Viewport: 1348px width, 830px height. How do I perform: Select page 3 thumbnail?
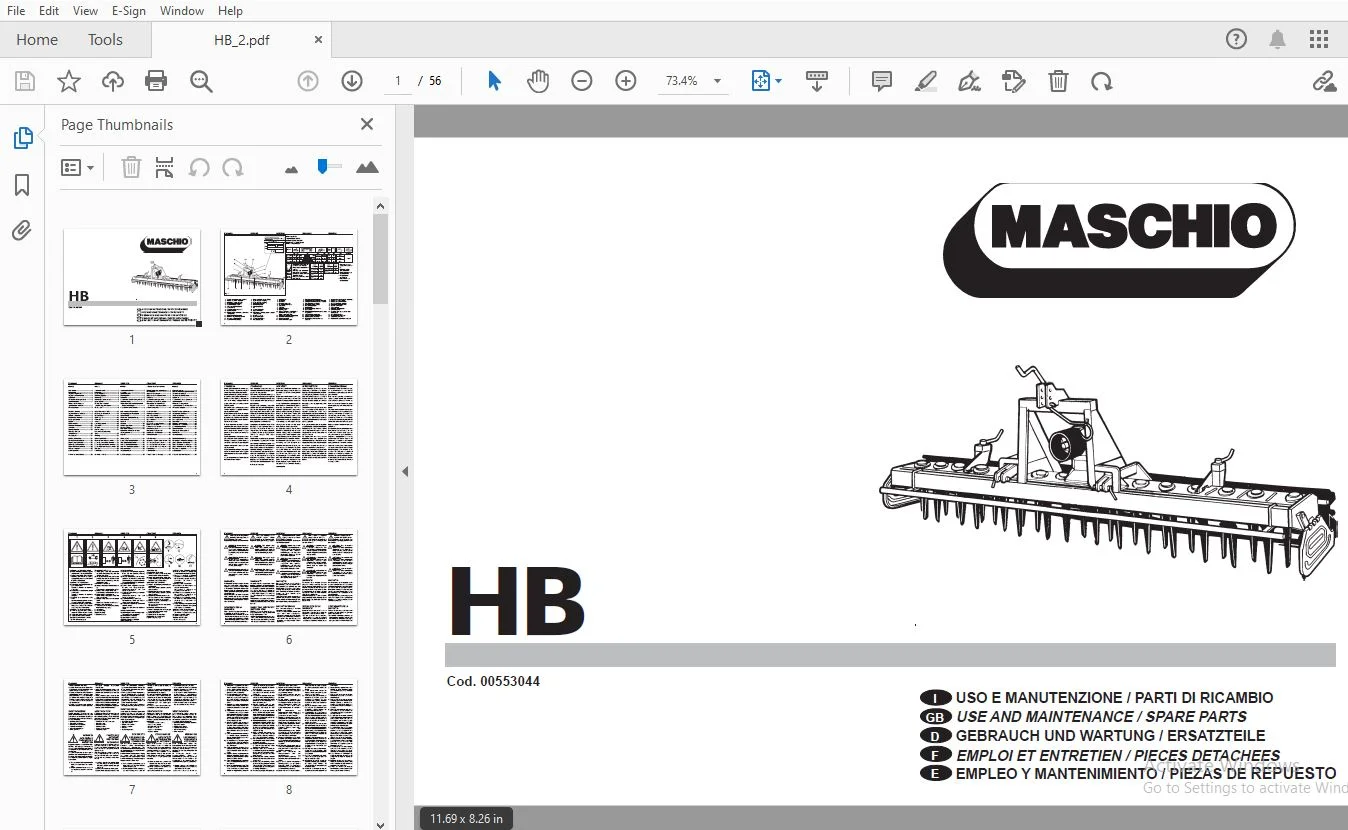(x=132, y=427)
